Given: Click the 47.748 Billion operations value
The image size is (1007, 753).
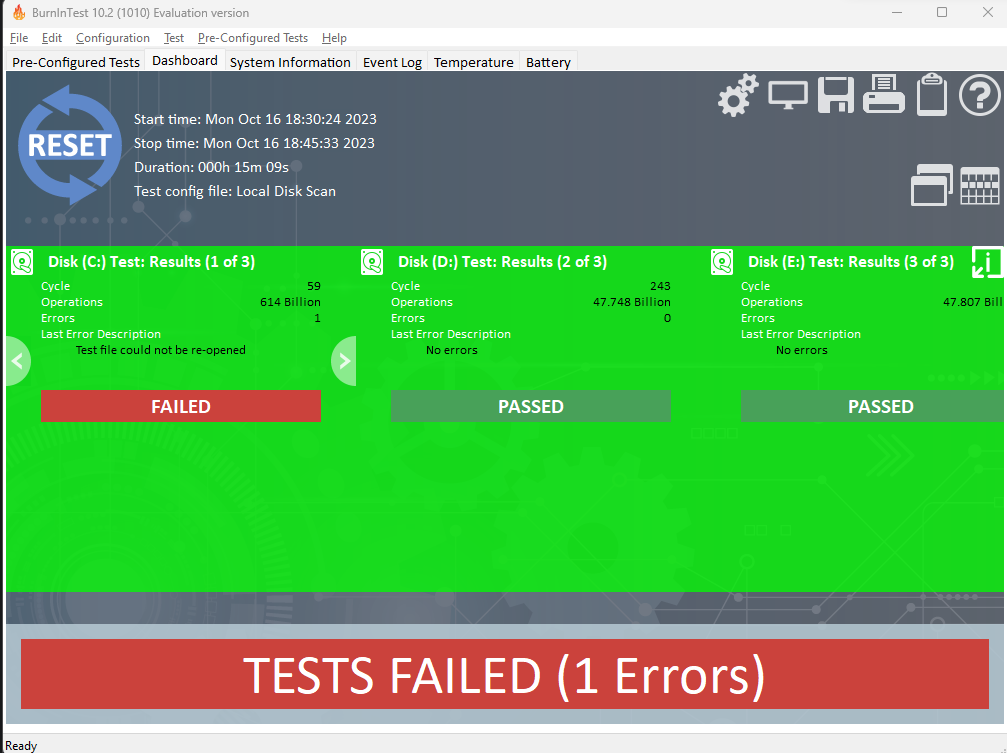Looking at the screenshot, I should tap(632, 302).
